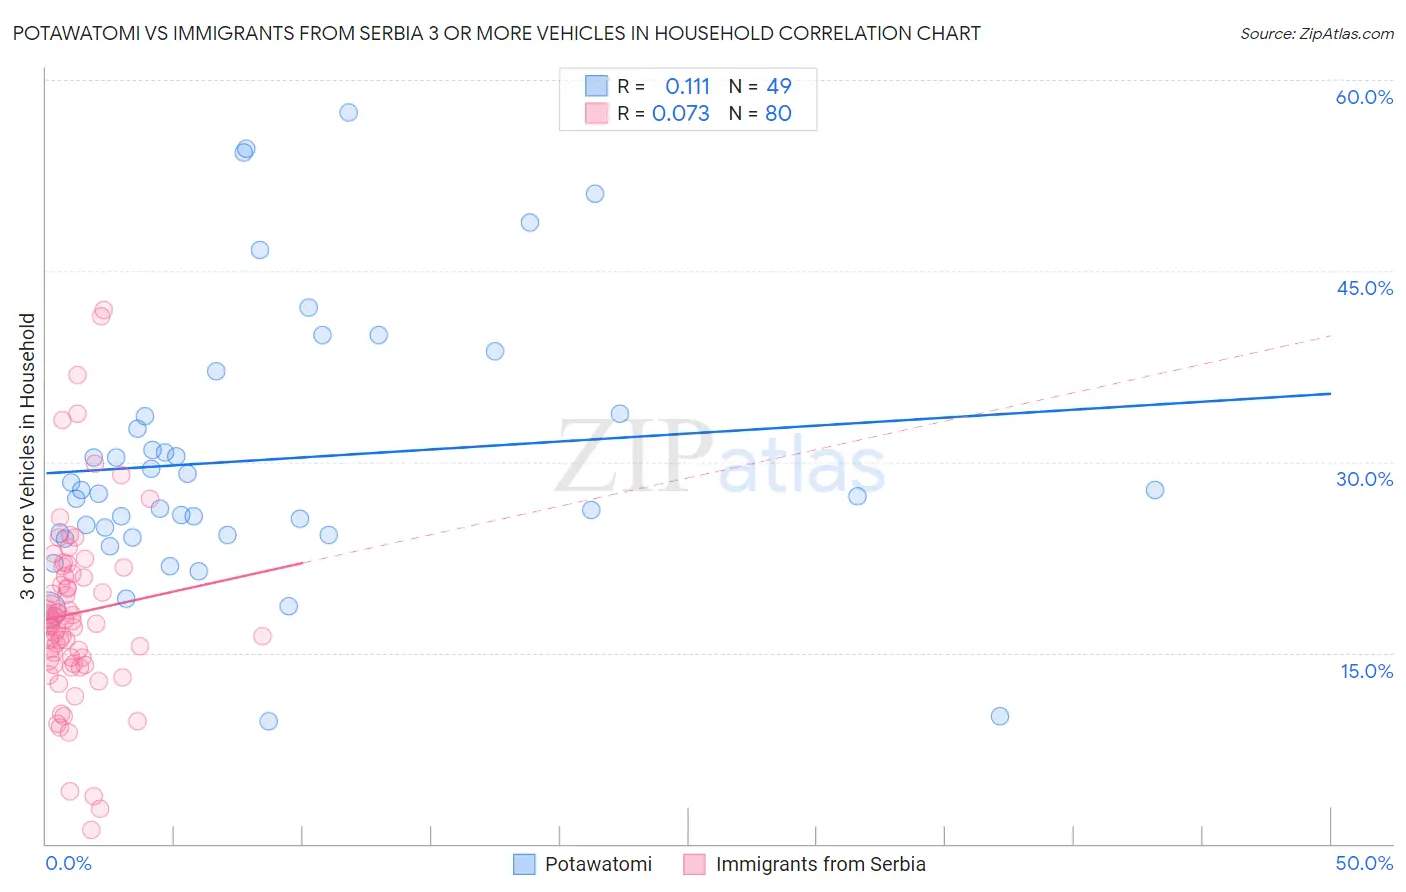Viewport: 1406px width, 892px height.
Task: Click the 15.0% y-axis tick label
Action: pyautogui.click(x=1366, y=671)
